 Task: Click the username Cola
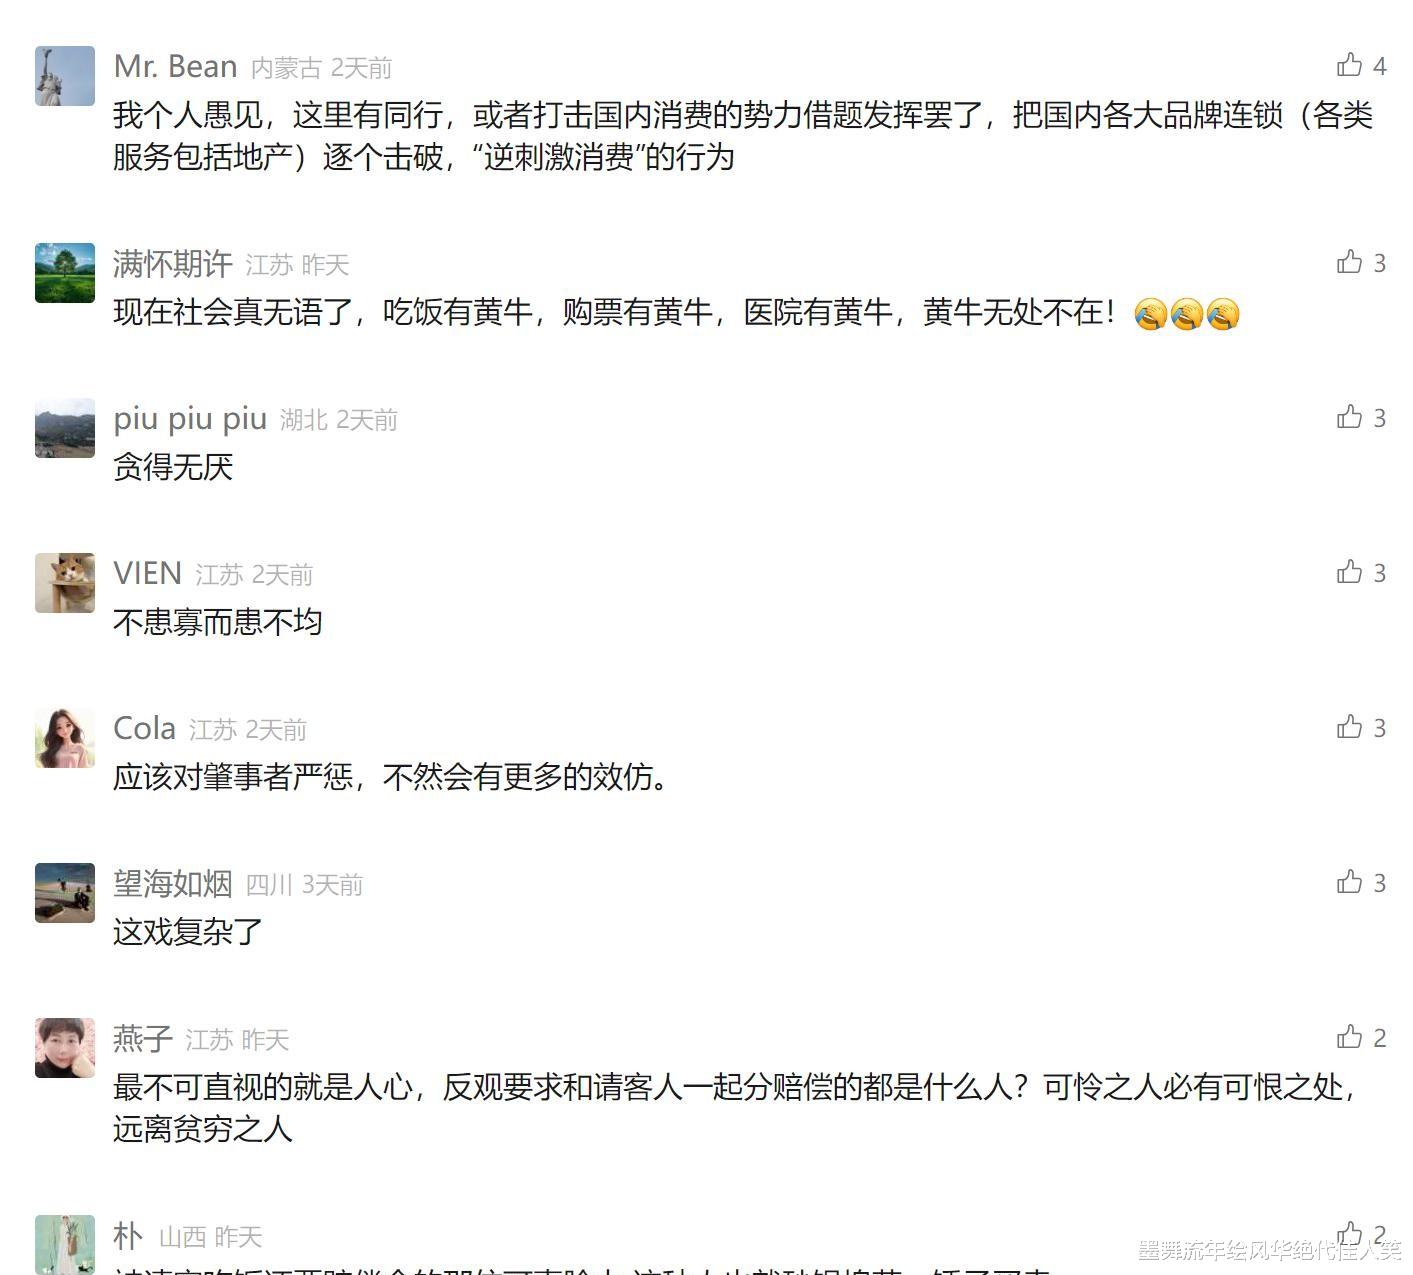click(x=145, y=729)
